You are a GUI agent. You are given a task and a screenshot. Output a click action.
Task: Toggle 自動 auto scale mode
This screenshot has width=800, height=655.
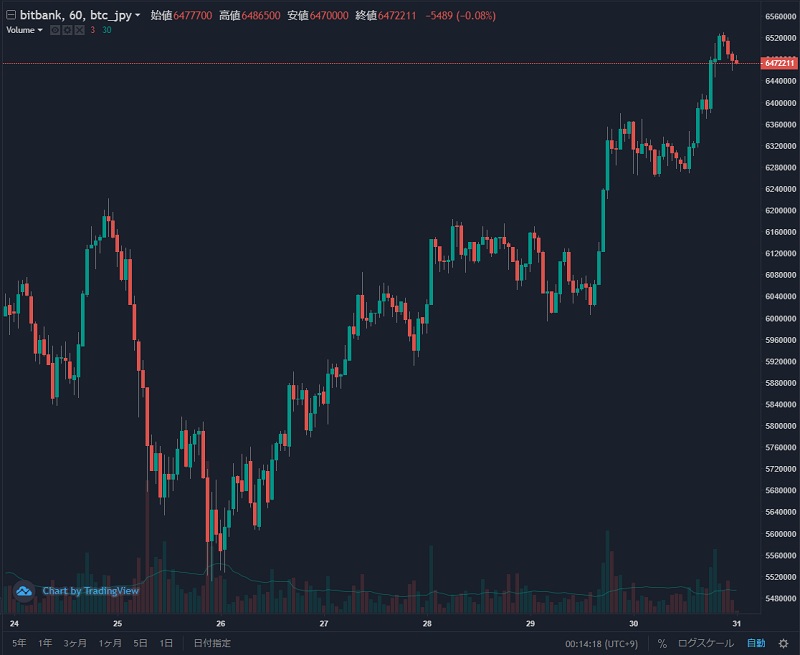pos(756,643)
